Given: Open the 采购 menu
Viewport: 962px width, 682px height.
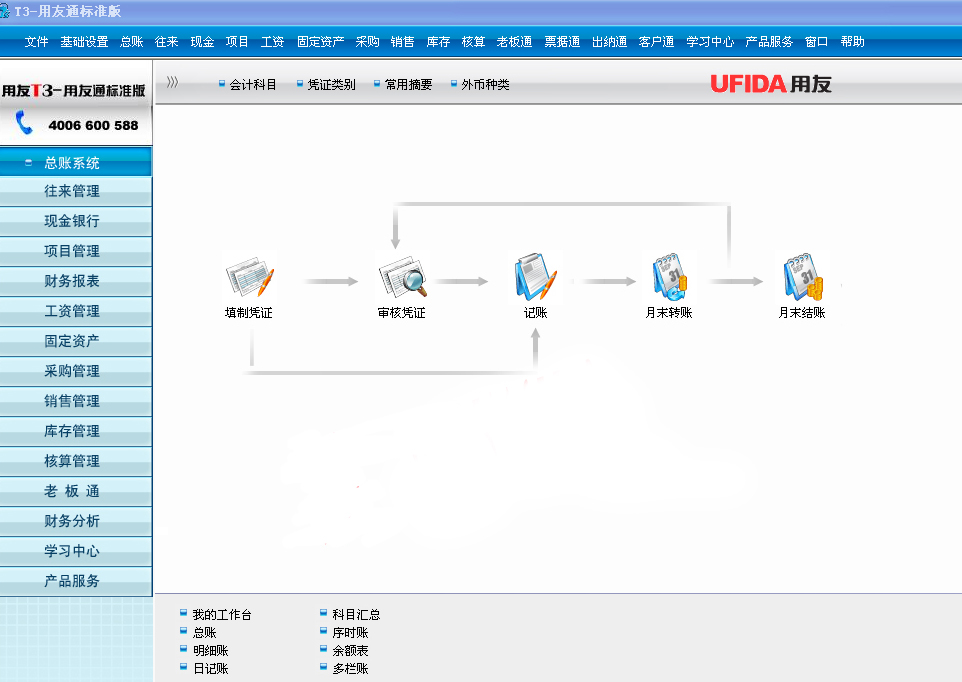Looking at the screenshot, I should point(367,42).
